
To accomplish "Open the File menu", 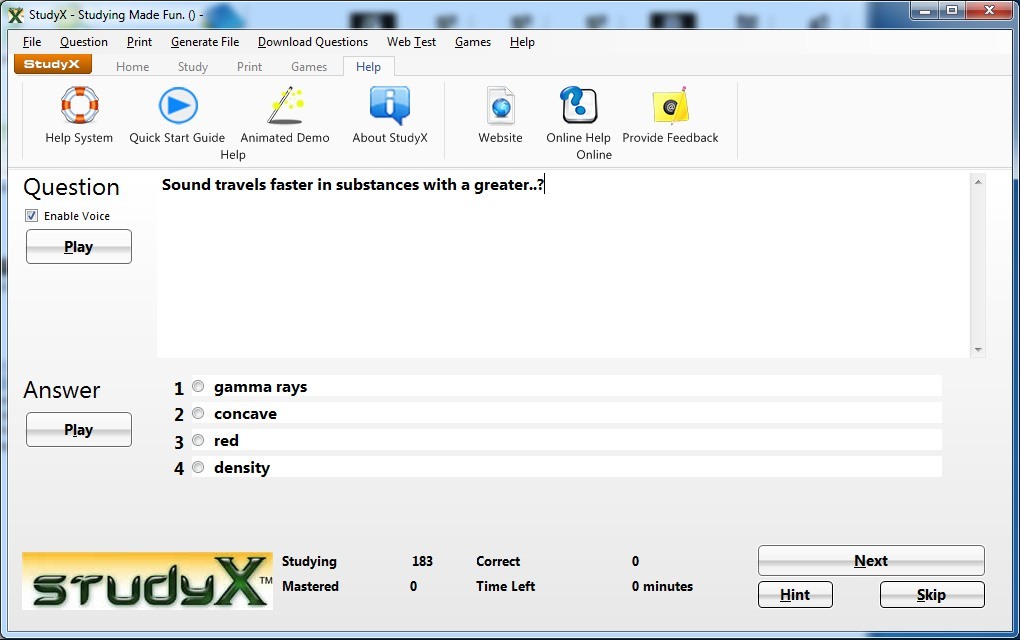I will click(x=32, y=42).
